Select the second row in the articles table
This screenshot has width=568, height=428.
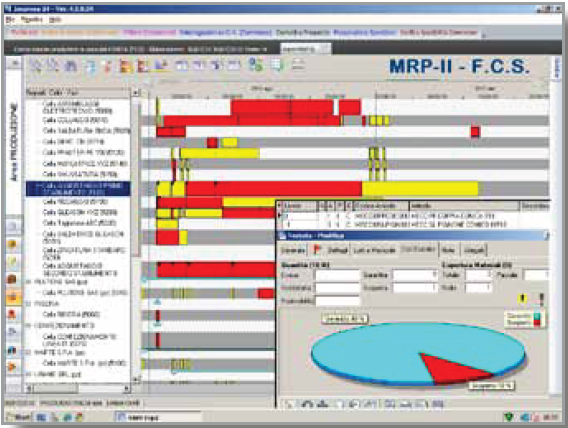414,225
